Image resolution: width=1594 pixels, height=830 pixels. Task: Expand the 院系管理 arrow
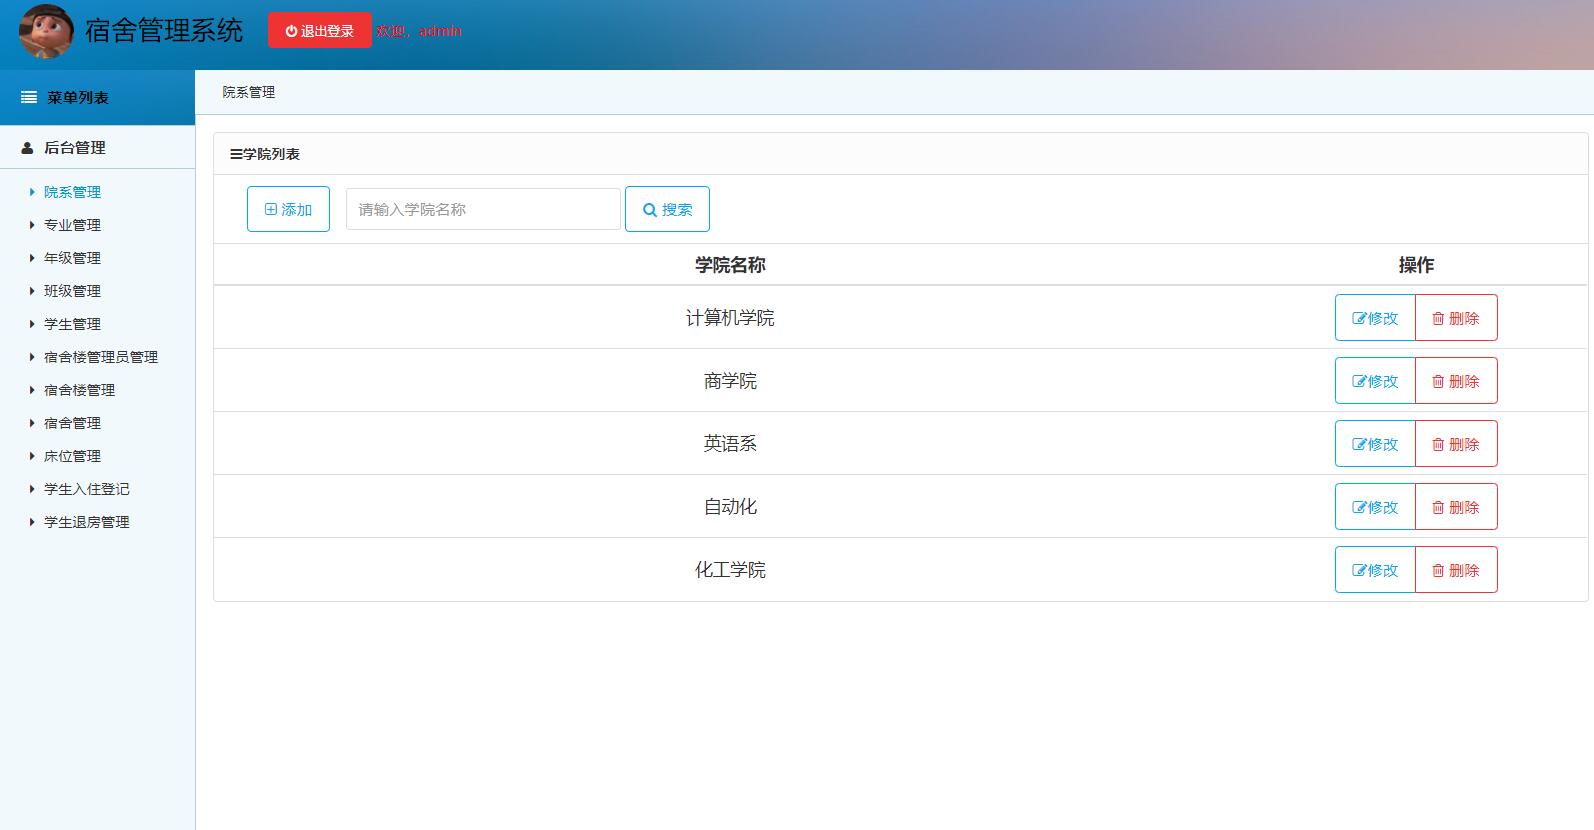[x=32, y=192]
